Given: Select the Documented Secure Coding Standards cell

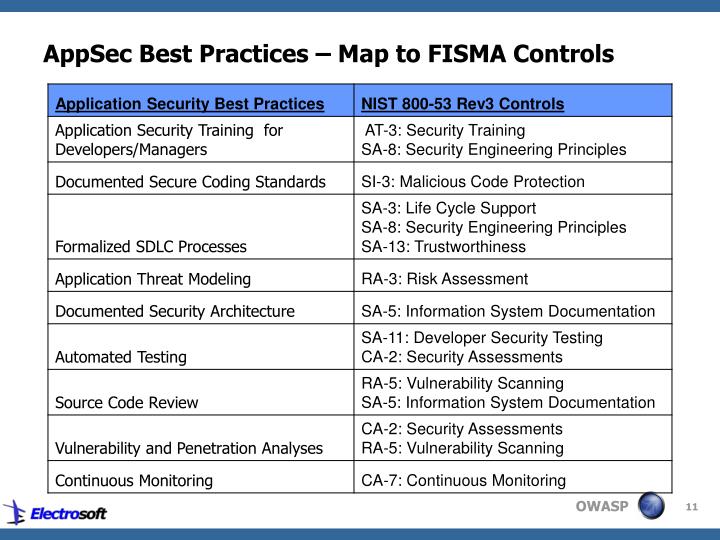Looking at the screenshot, I should pos(201,178).
